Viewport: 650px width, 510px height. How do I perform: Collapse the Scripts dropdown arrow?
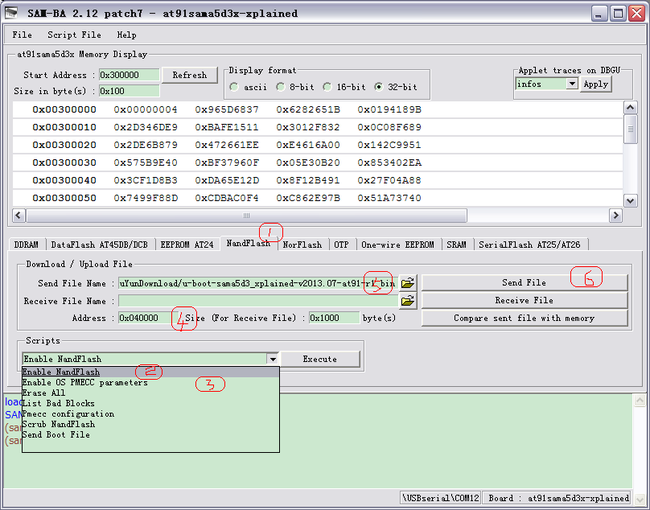click(272, 359)
